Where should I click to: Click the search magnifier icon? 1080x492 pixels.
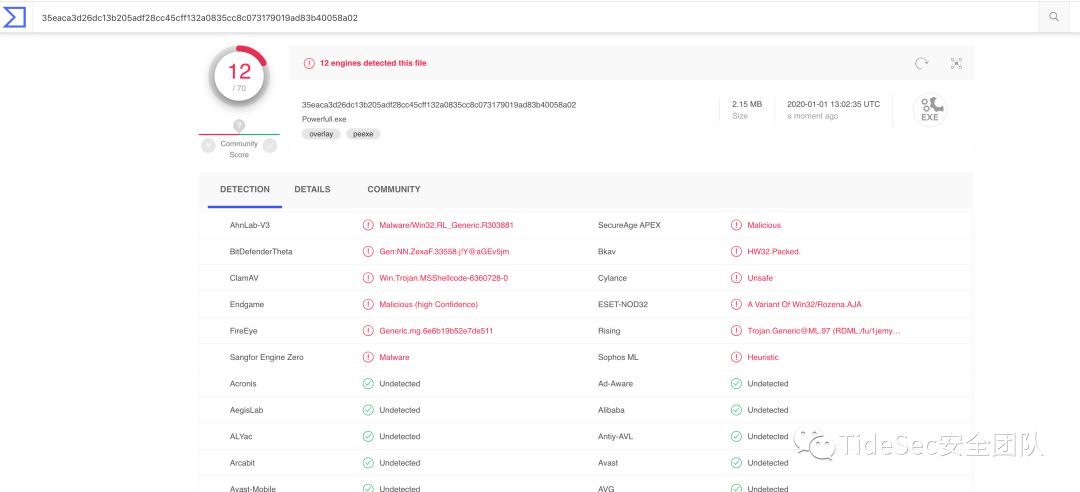1054,17
